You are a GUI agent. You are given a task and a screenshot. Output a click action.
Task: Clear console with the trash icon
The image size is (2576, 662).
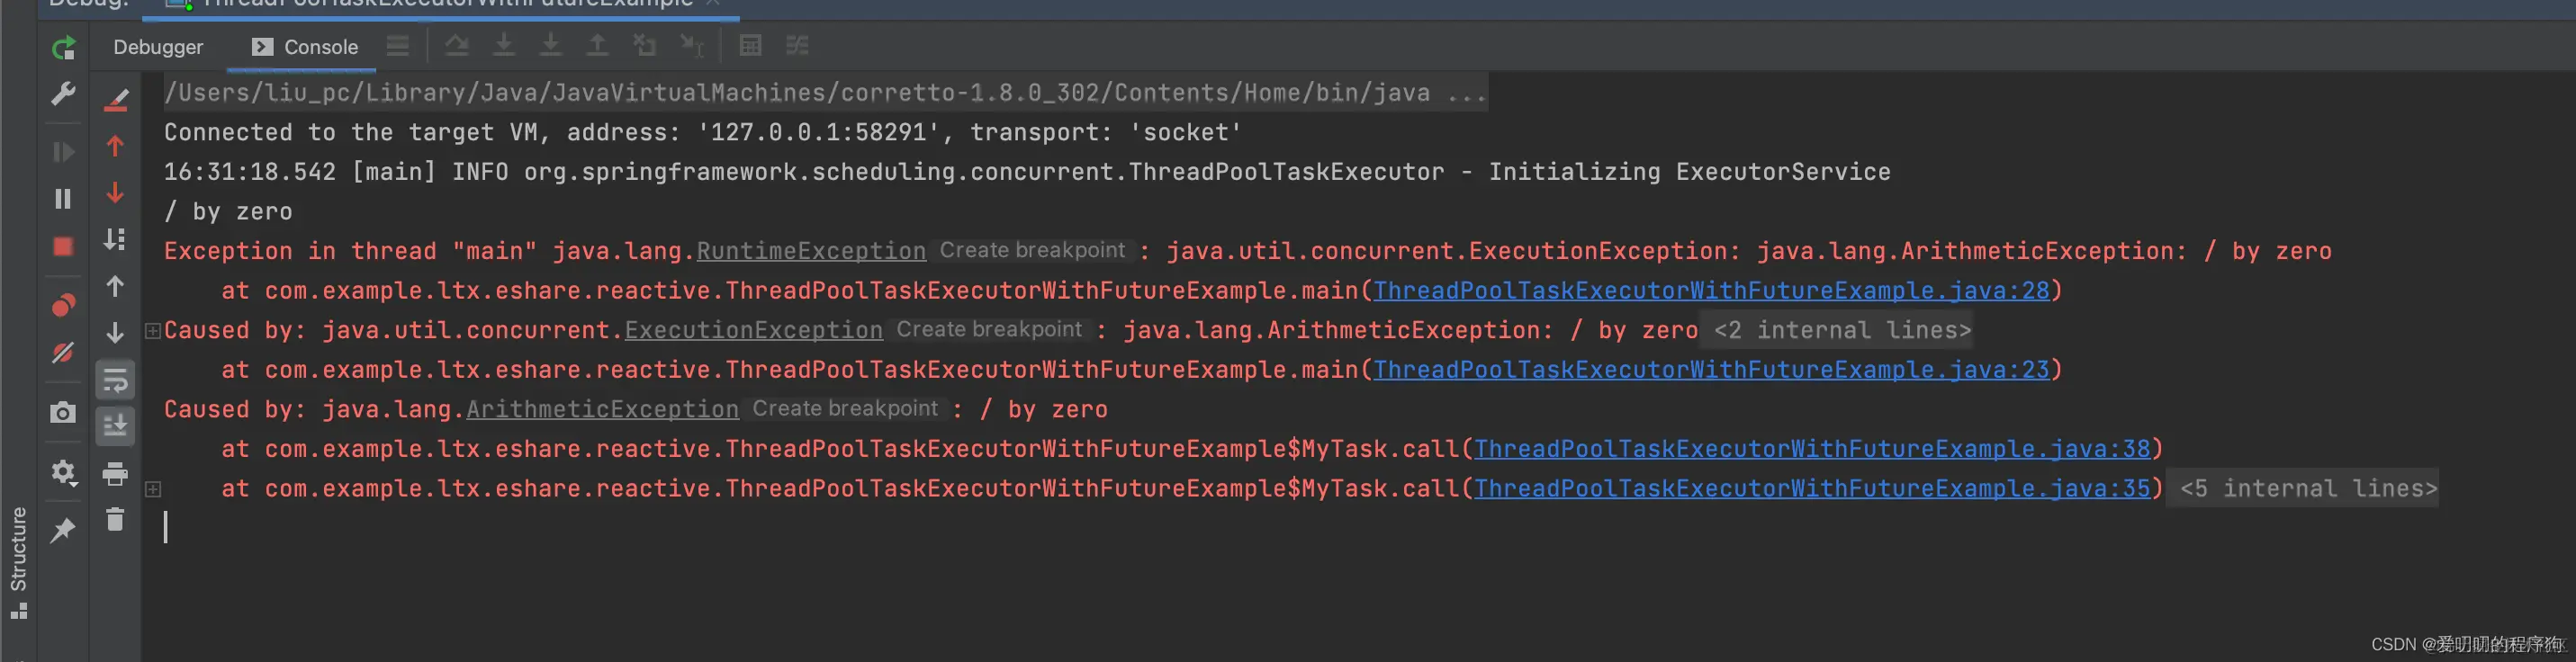tap(115, 519)
